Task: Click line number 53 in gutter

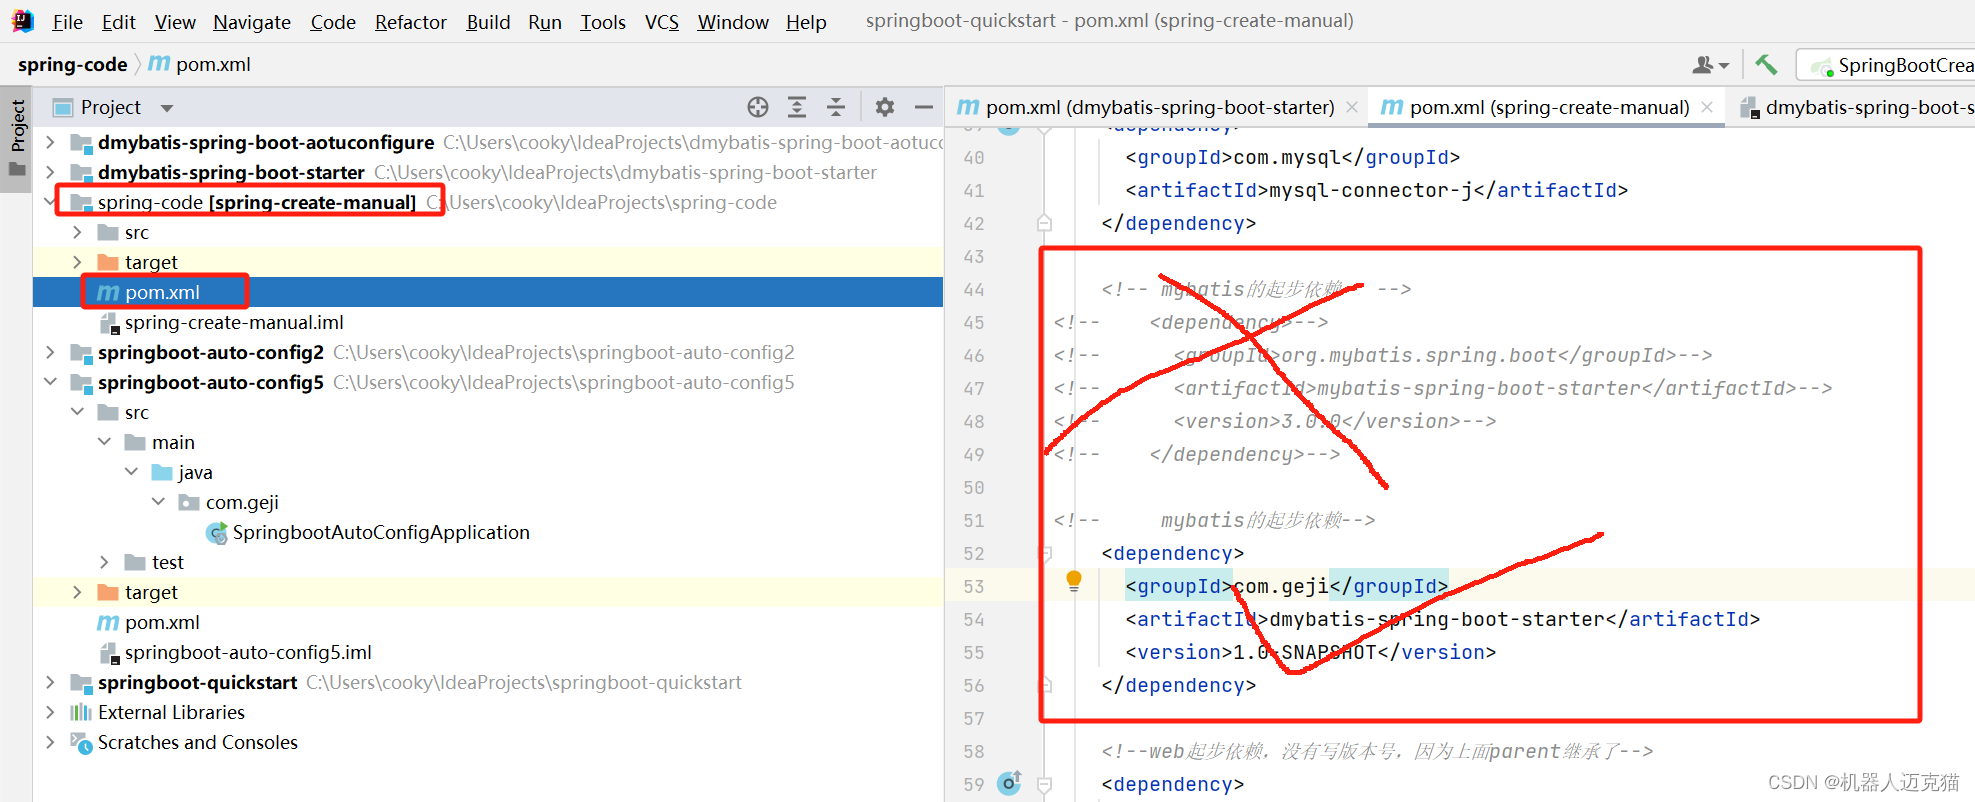Action: tap(974, 587)
